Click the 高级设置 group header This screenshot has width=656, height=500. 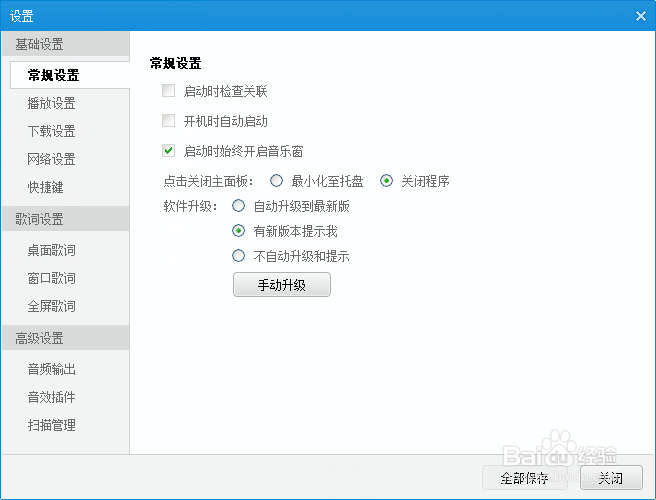[66, 338]
